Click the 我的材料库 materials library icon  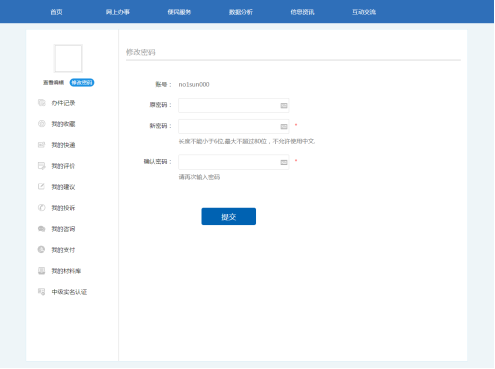click(41, 271)
